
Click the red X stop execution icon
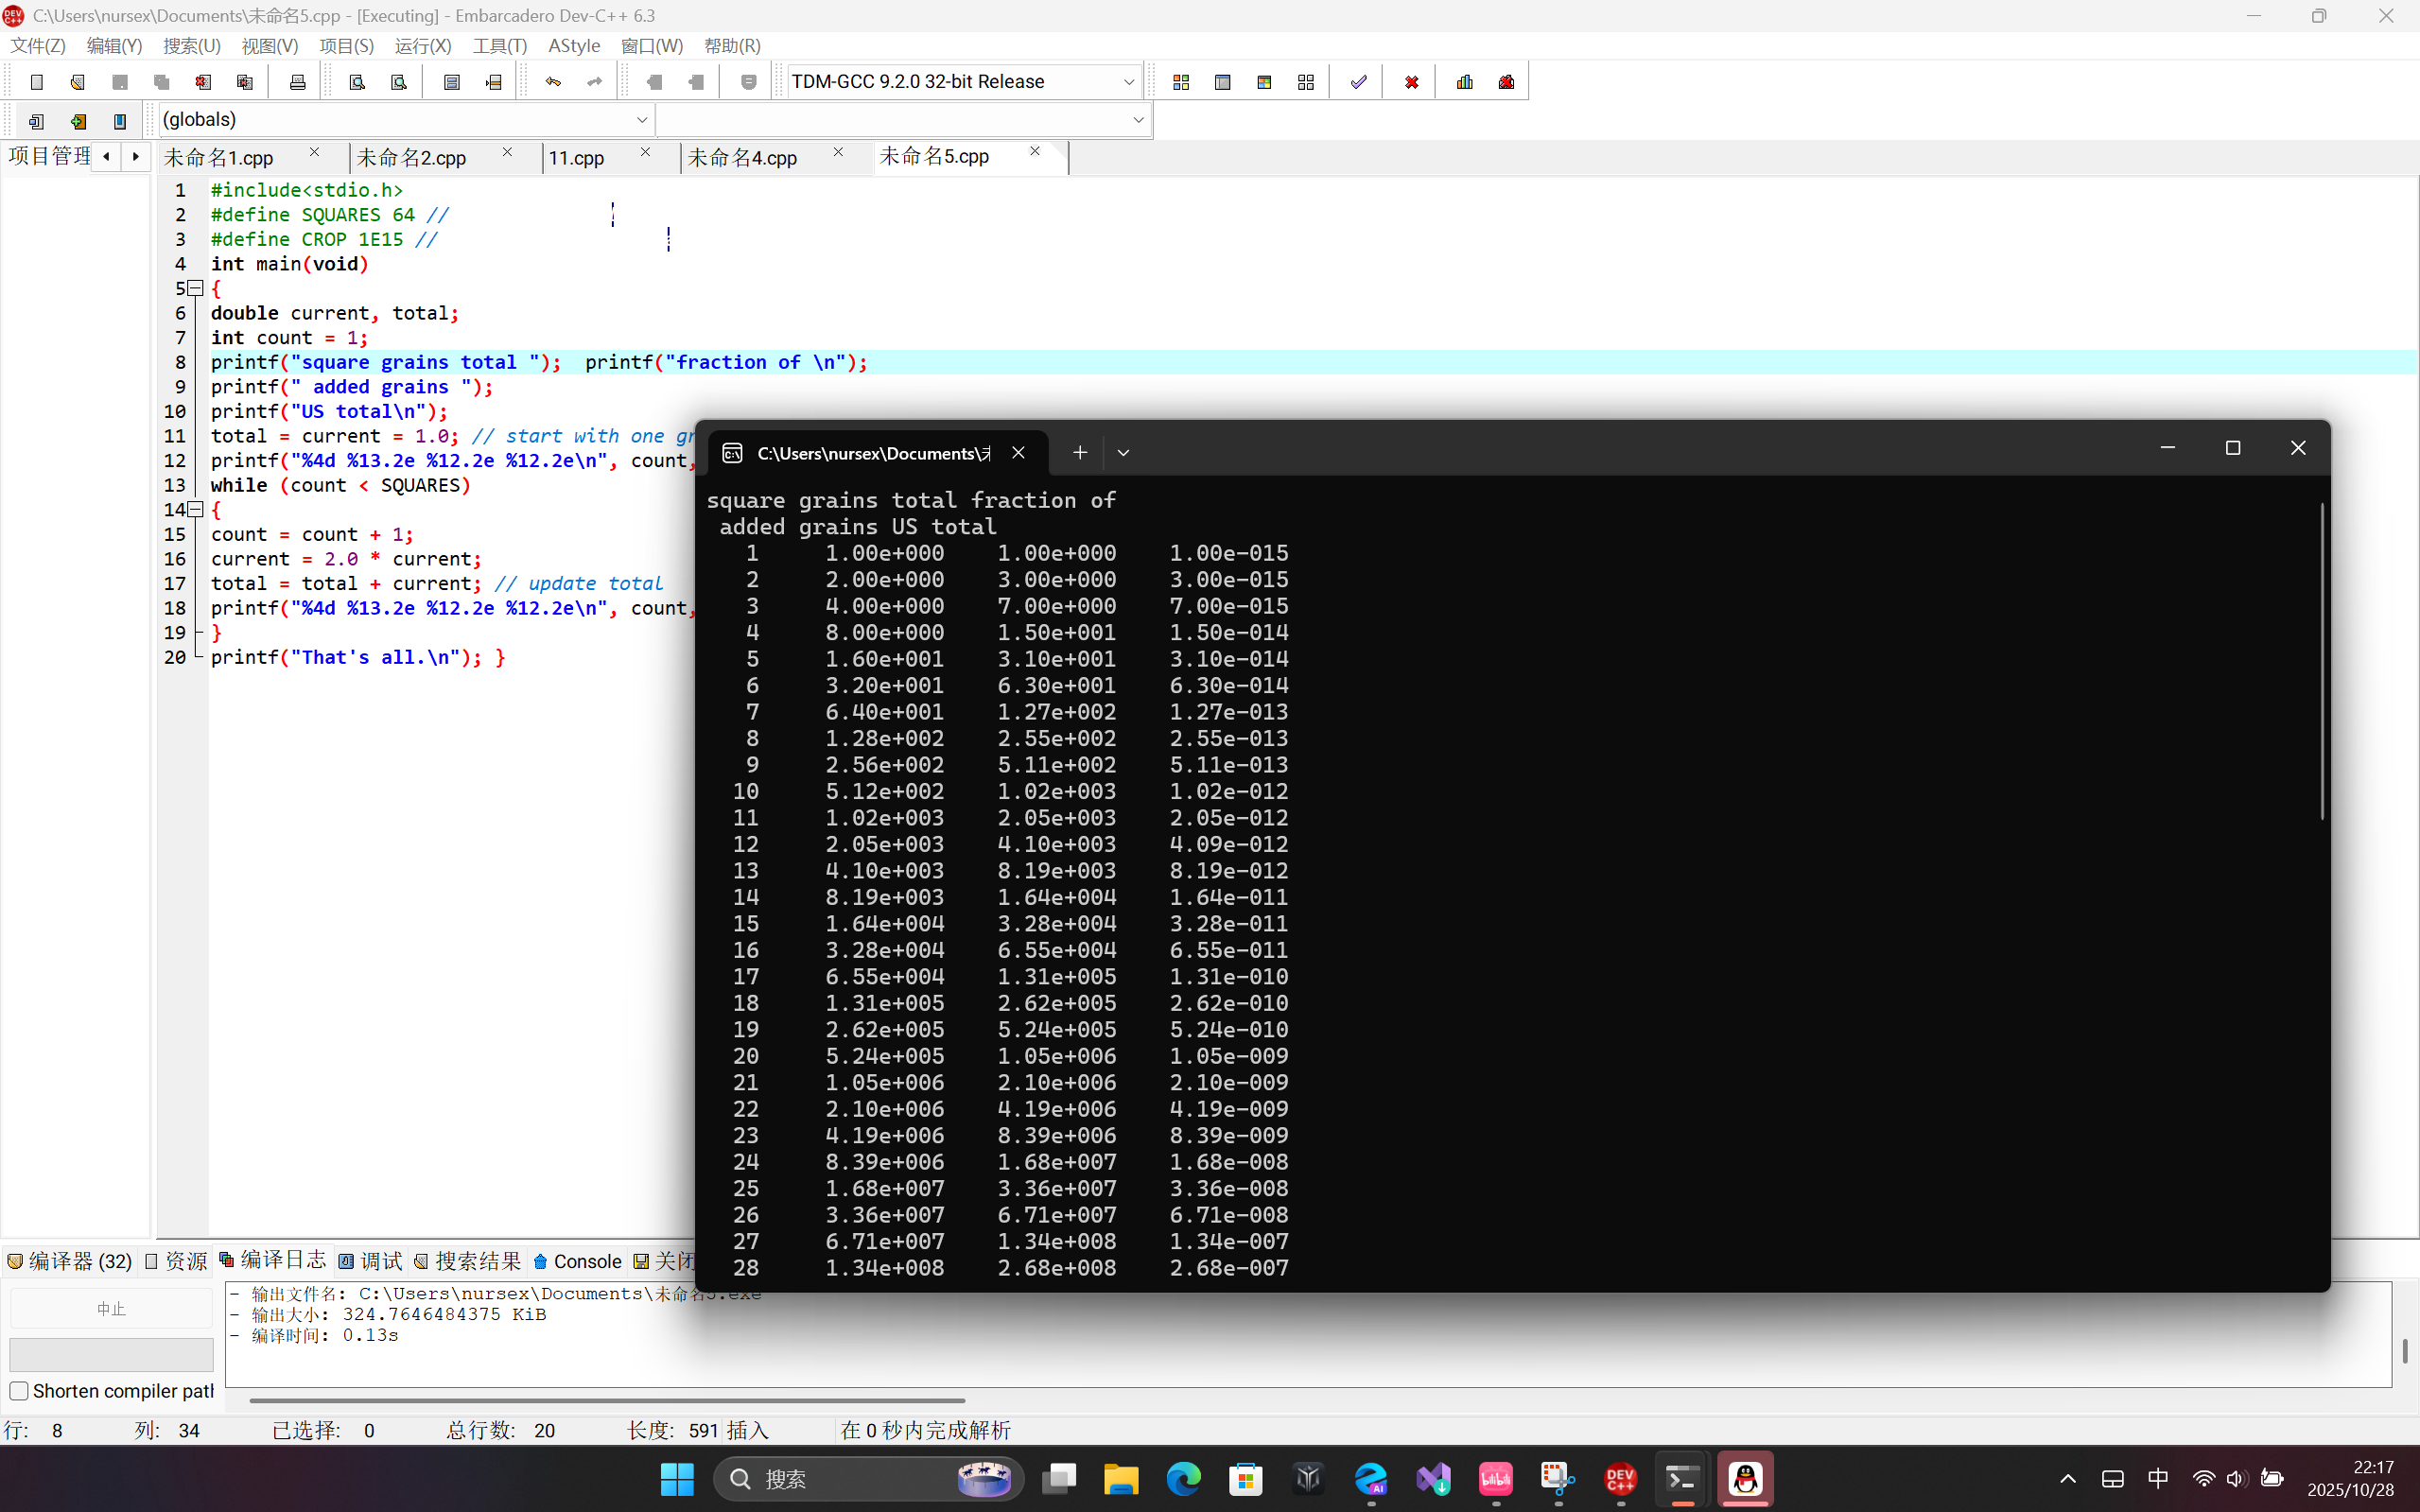(x=1411, y=82)
